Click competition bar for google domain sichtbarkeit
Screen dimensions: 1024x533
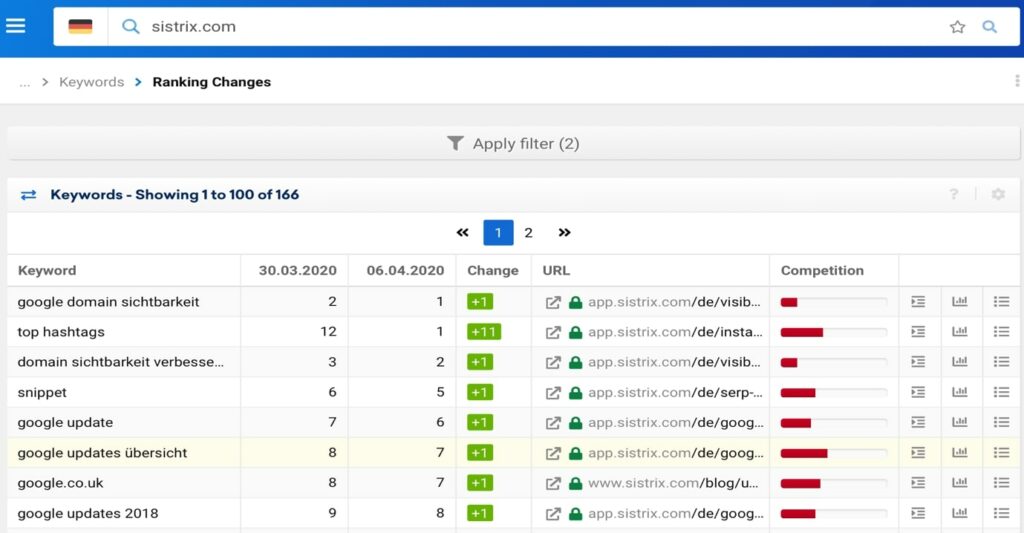coord(834,302)
